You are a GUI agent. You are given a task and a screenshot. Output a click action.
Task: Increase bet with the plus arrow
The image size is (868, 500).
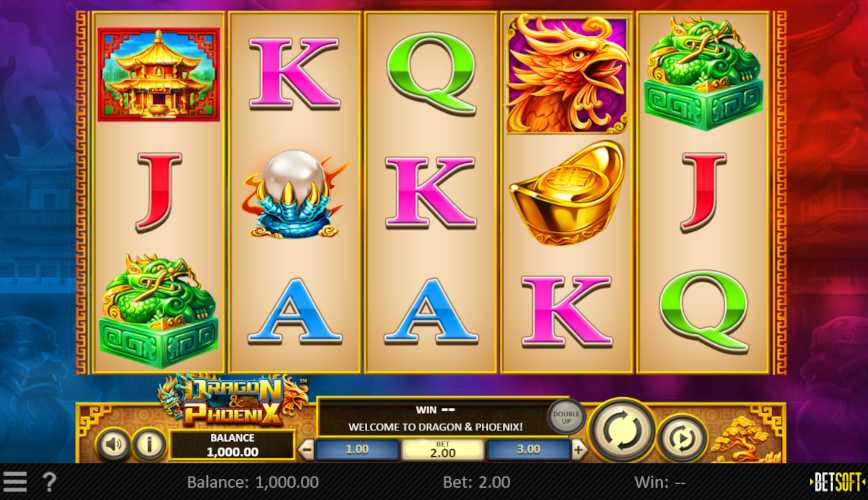578,450
